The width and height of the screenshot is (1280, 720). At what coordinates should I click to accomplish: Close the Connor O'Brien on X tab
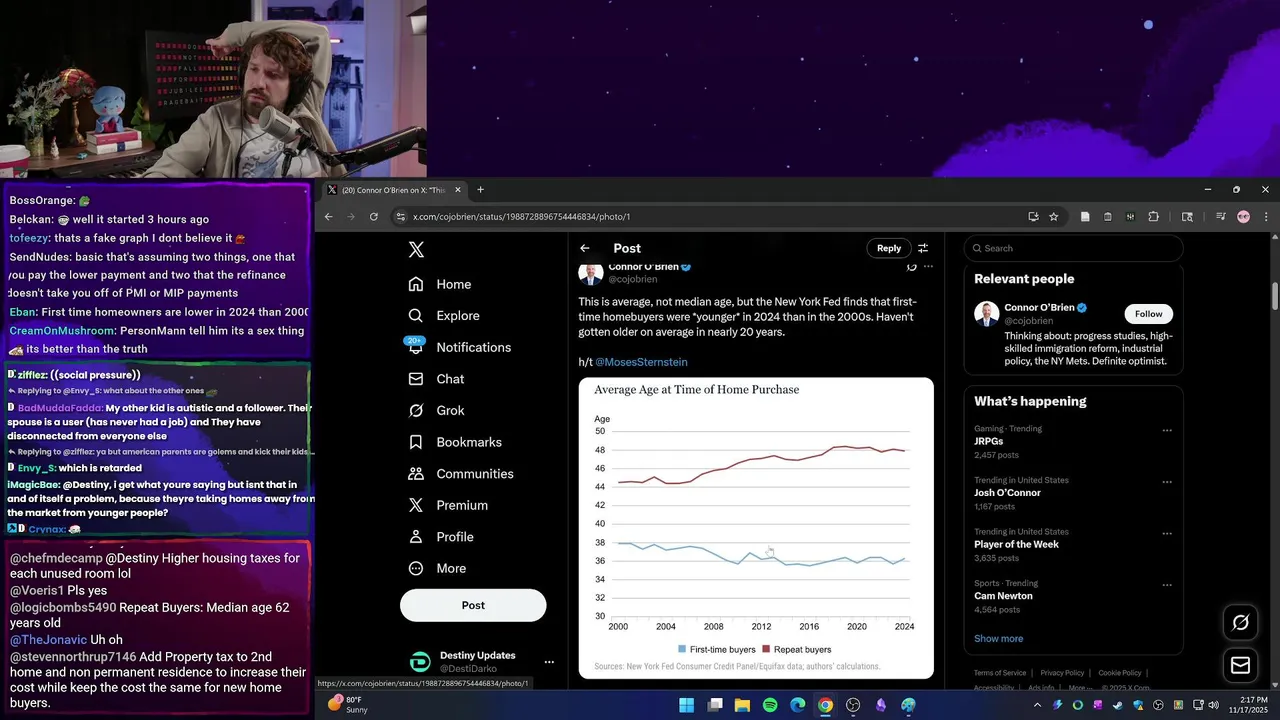click(458, 189)
